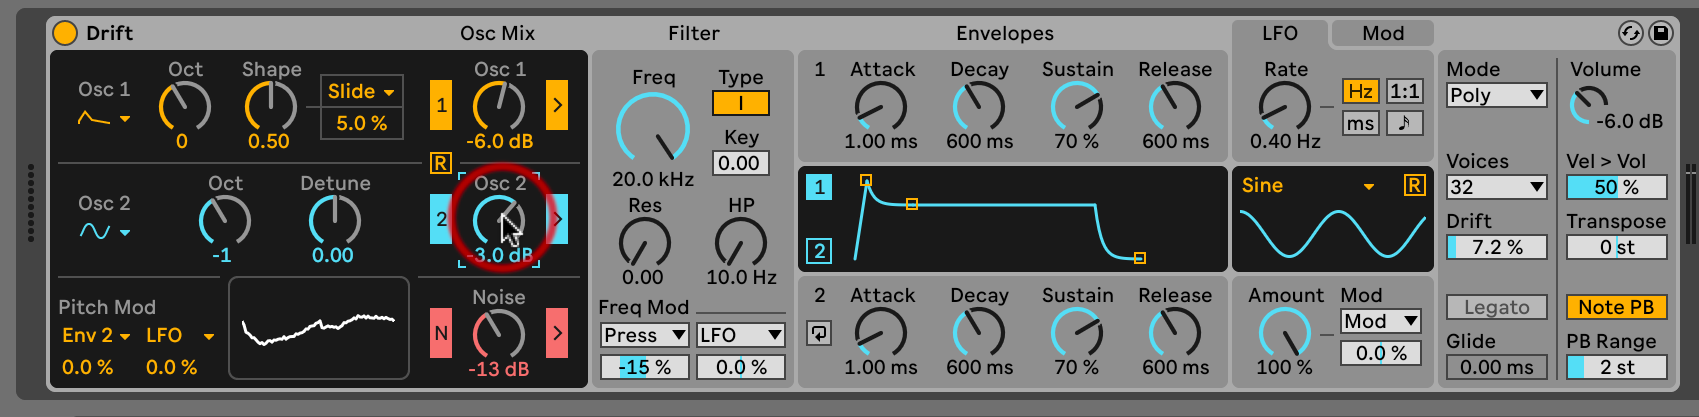Click Envelope 2 Decay knob
This screenshot has height=417, width=1699.
tap(979, 331)
